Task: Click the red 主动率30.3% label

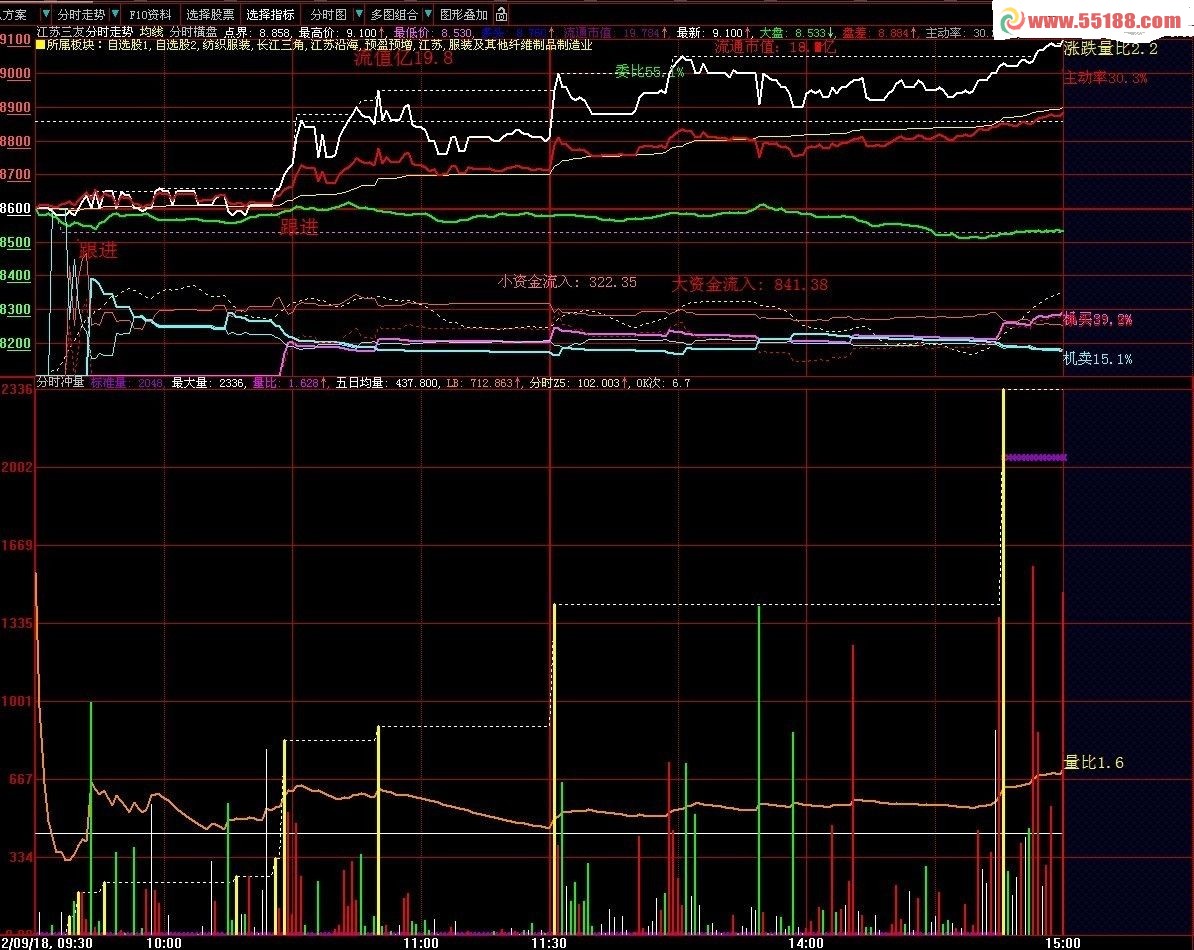Action: click(1106, 78)
